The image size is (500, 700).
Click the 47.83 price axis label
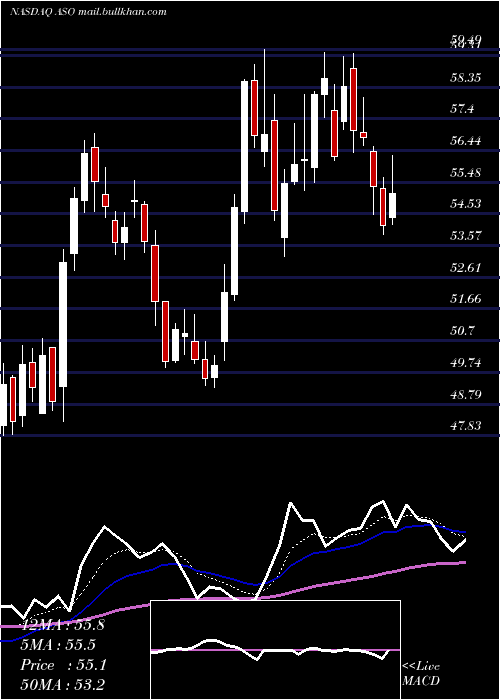(466, 426)
